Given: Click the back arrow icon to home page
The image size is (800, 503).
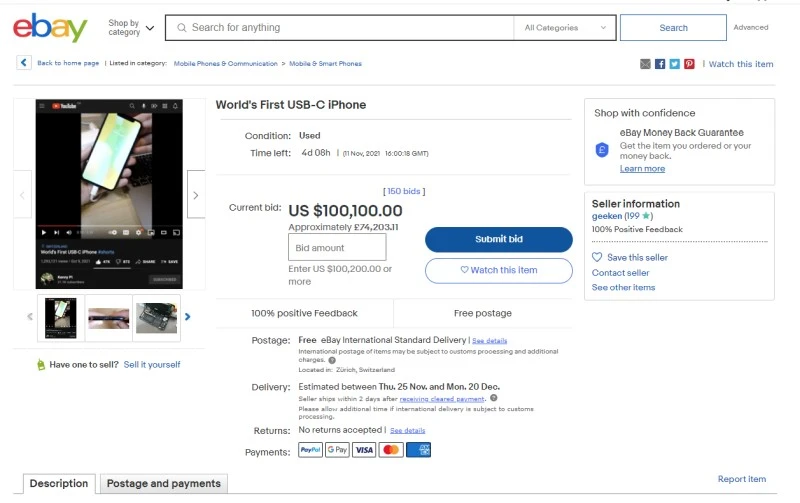Looking at the screenshot, I should click(24, 63).
